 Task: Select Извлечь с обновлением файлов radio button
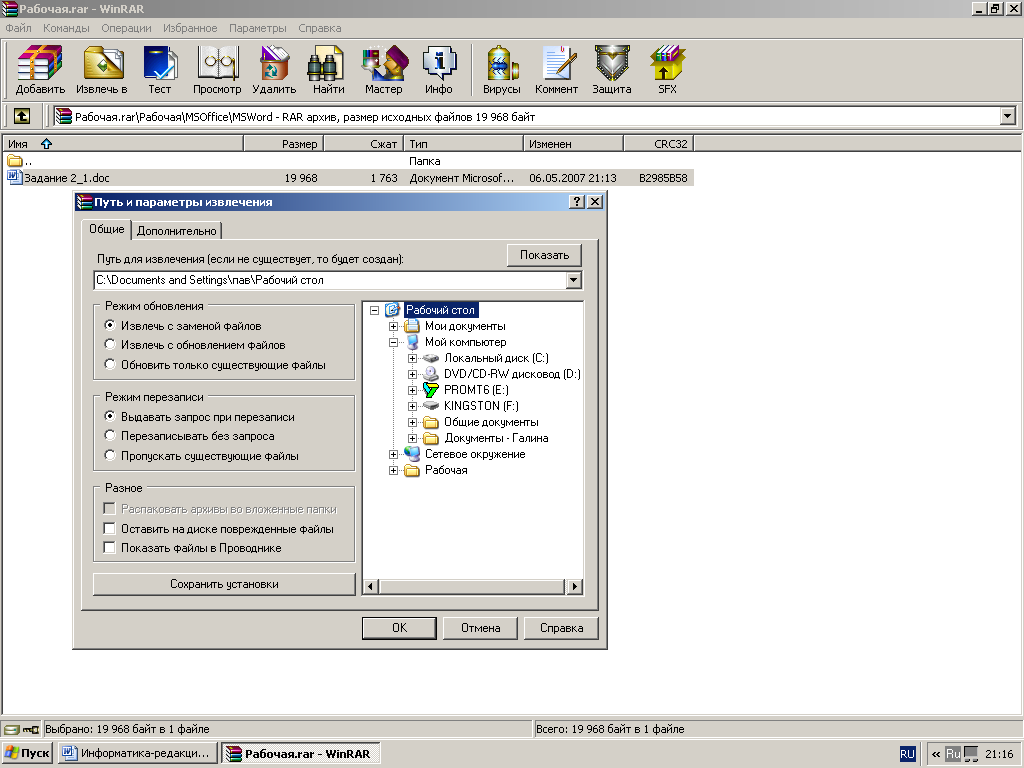coord(110,344)
